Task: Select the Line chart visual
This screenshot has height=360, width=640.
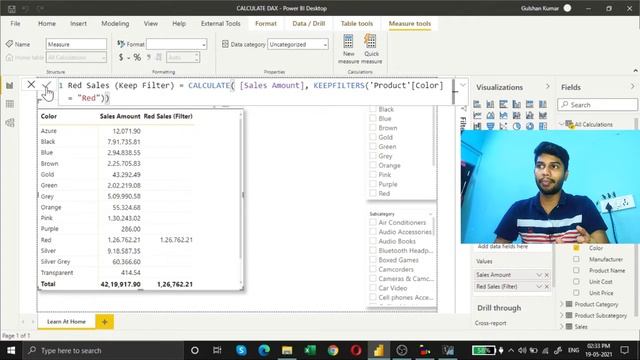Action: pos(477,116)
